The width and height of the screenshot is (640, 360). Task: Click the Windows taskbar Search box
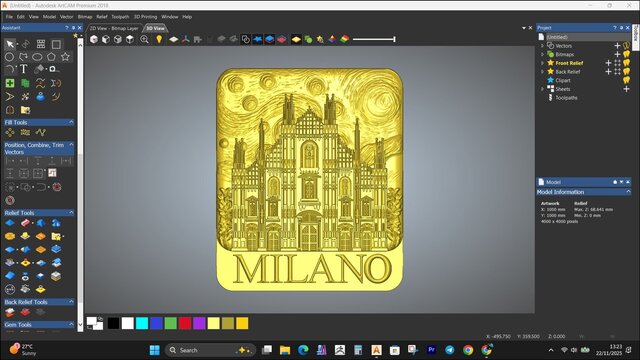click(x=211, y=350)
